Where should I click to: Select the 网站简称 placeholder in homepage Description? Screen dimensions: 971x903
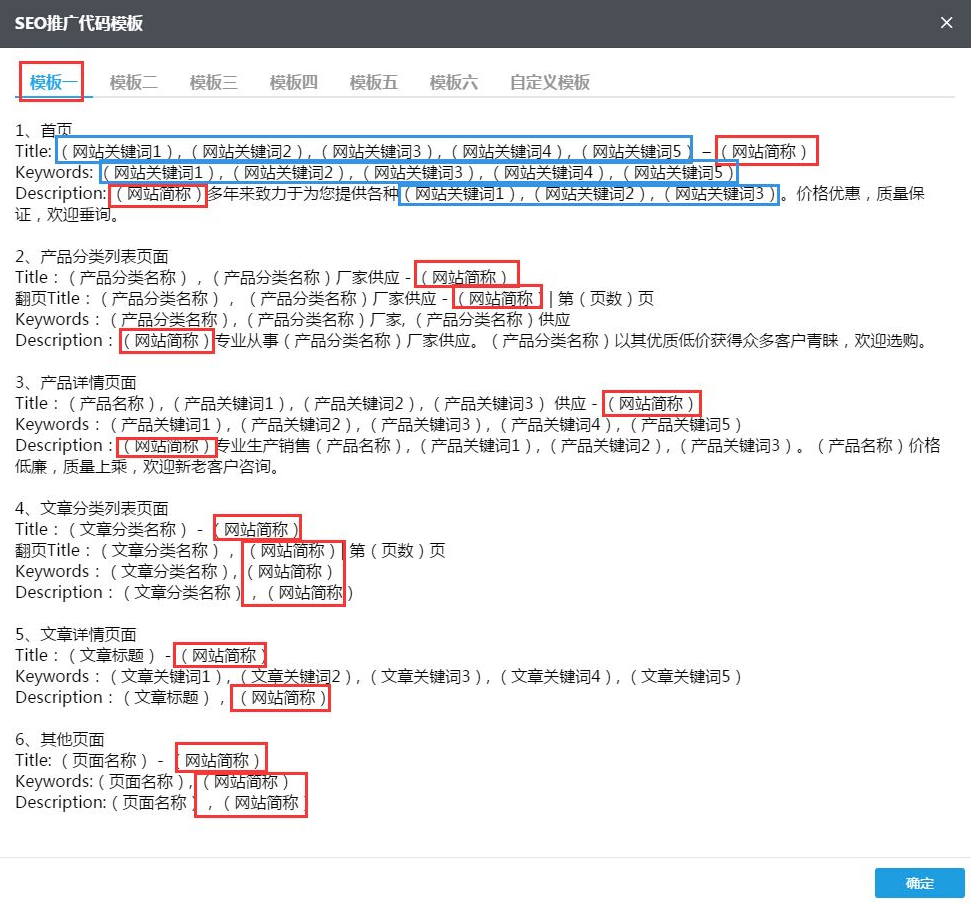[157, 195]
